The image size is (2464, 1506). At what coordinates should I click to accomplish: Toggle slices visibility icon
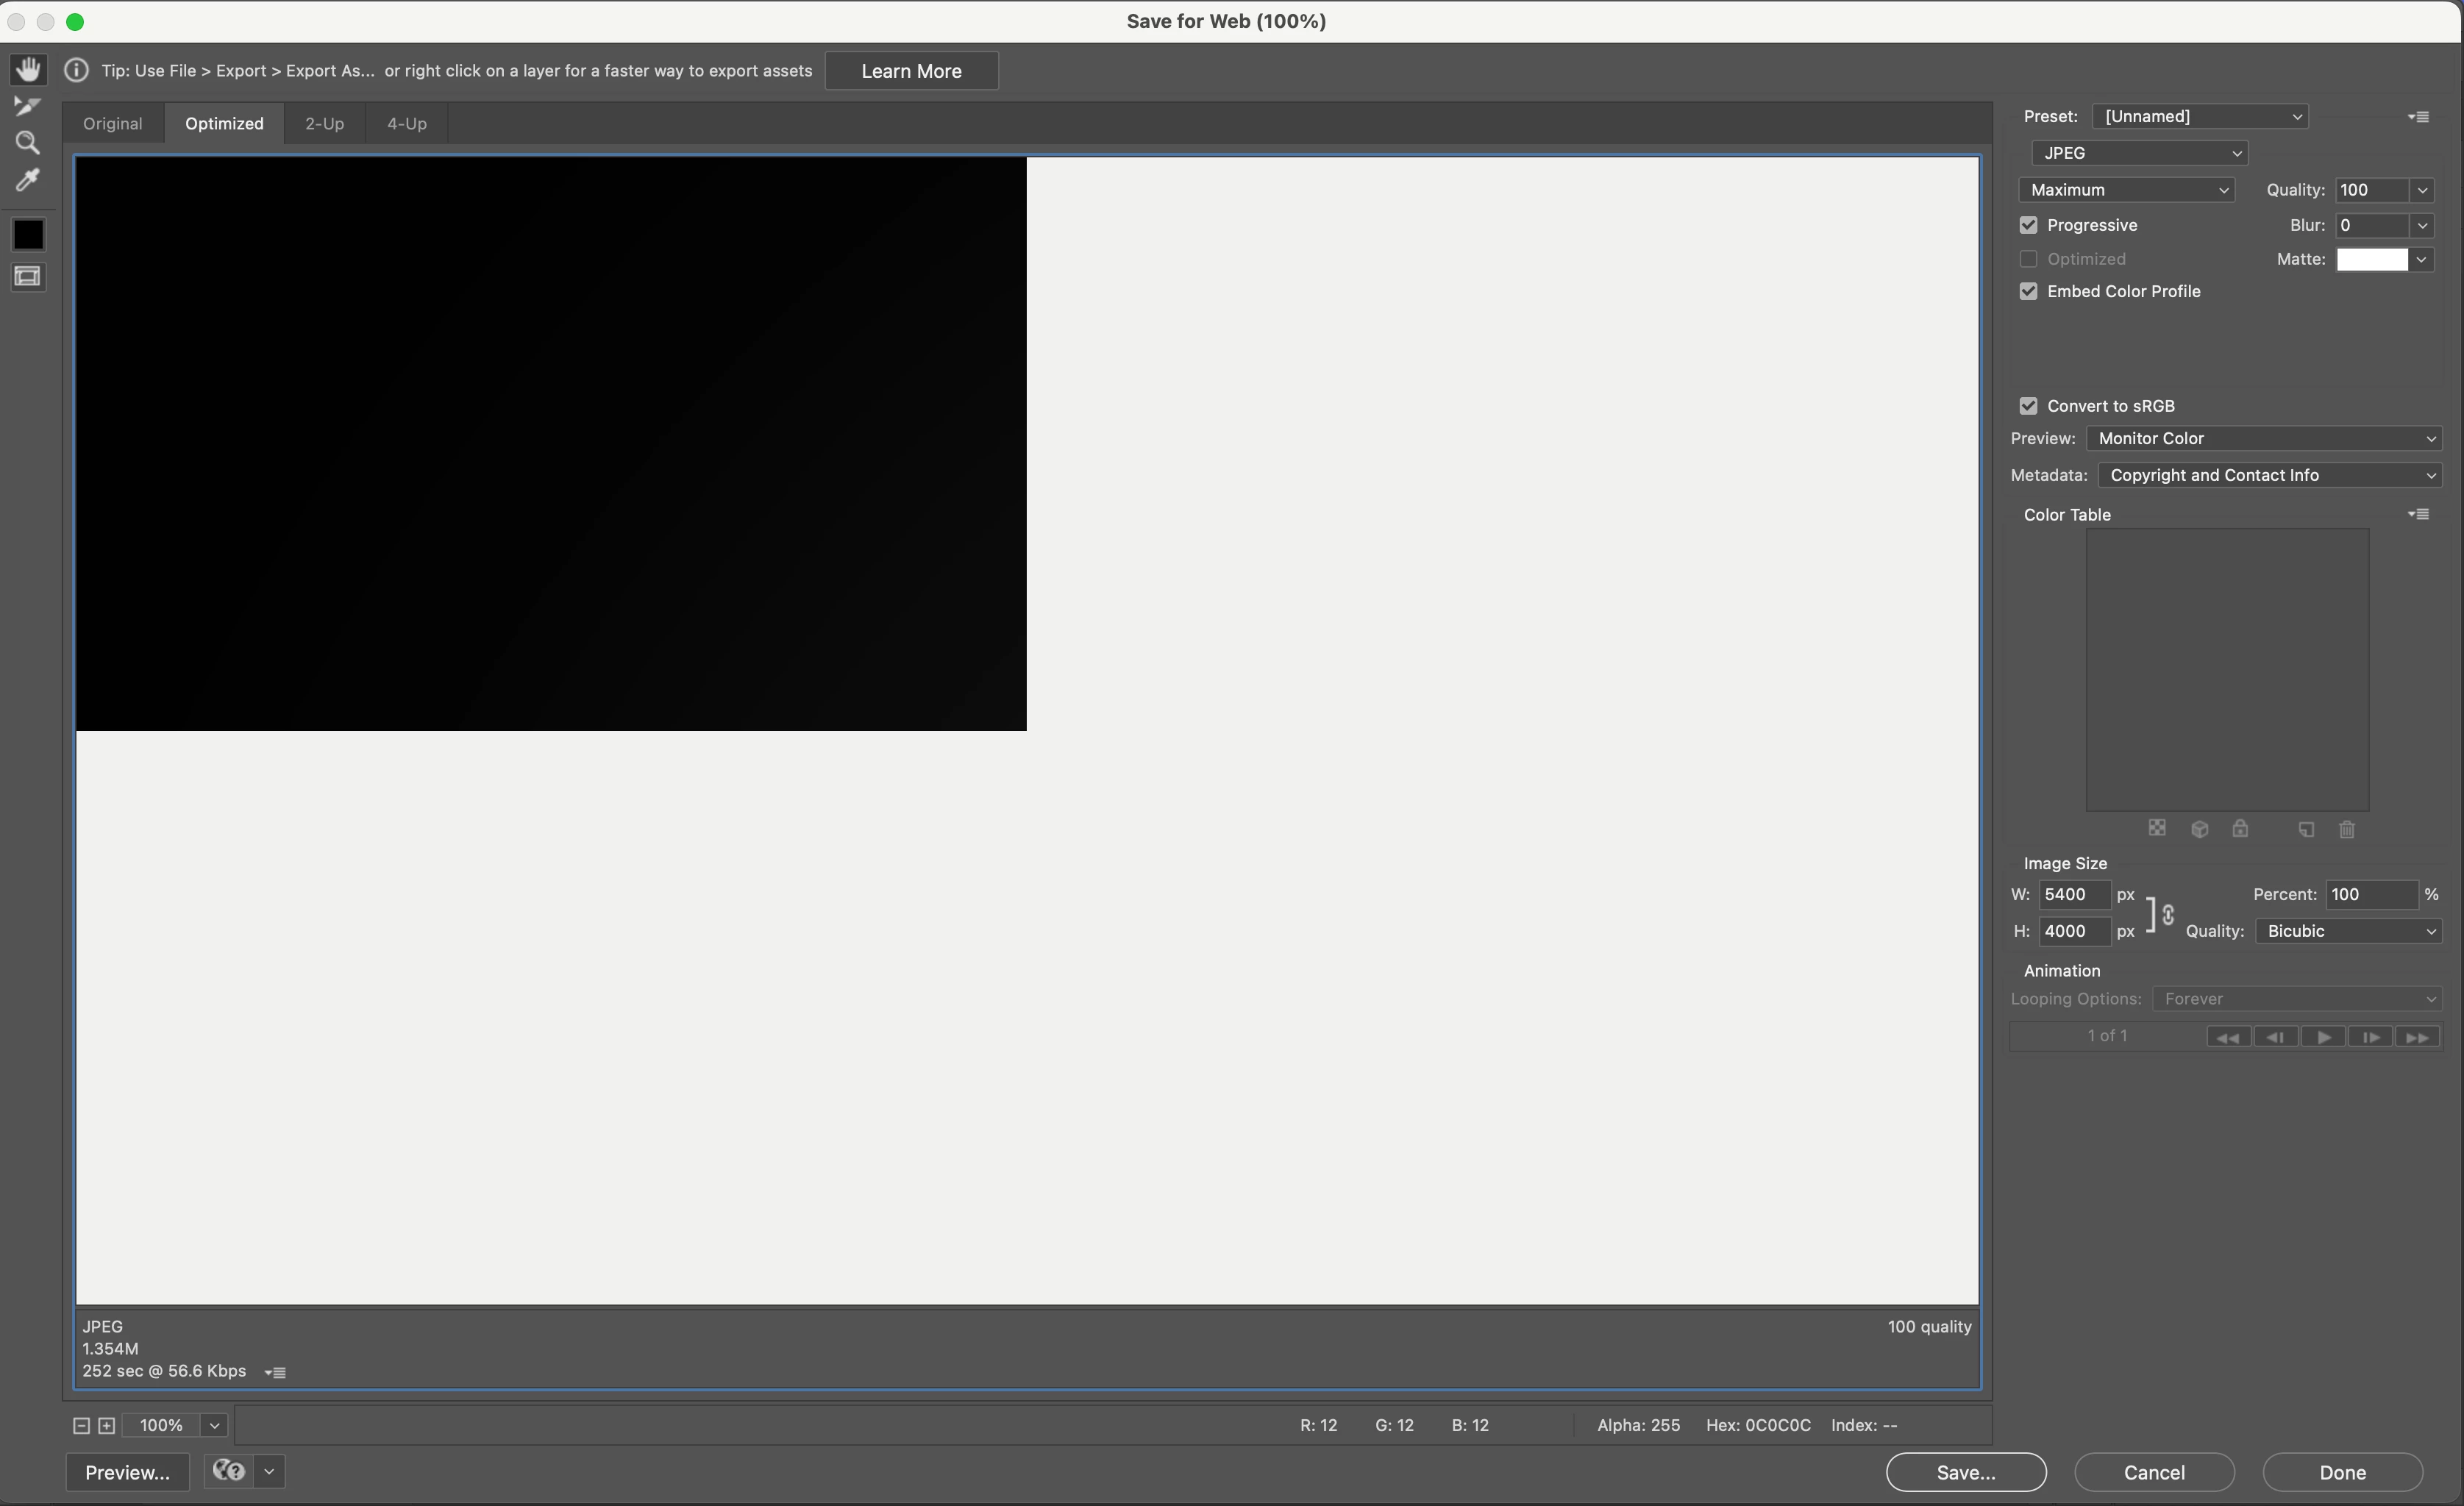point(28,277)
